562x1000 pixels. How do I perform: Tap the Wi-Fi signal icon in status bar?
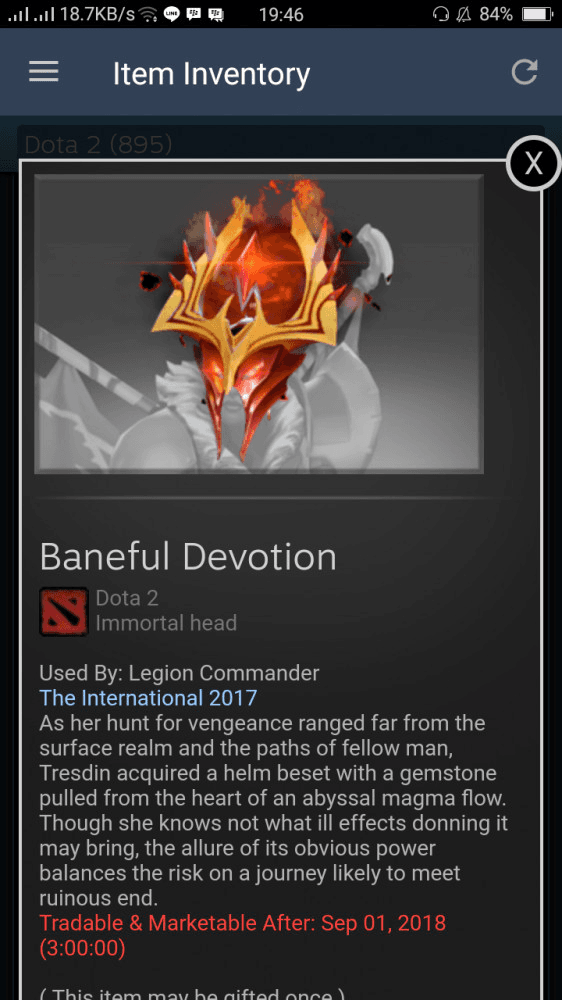tap(149, 15)
